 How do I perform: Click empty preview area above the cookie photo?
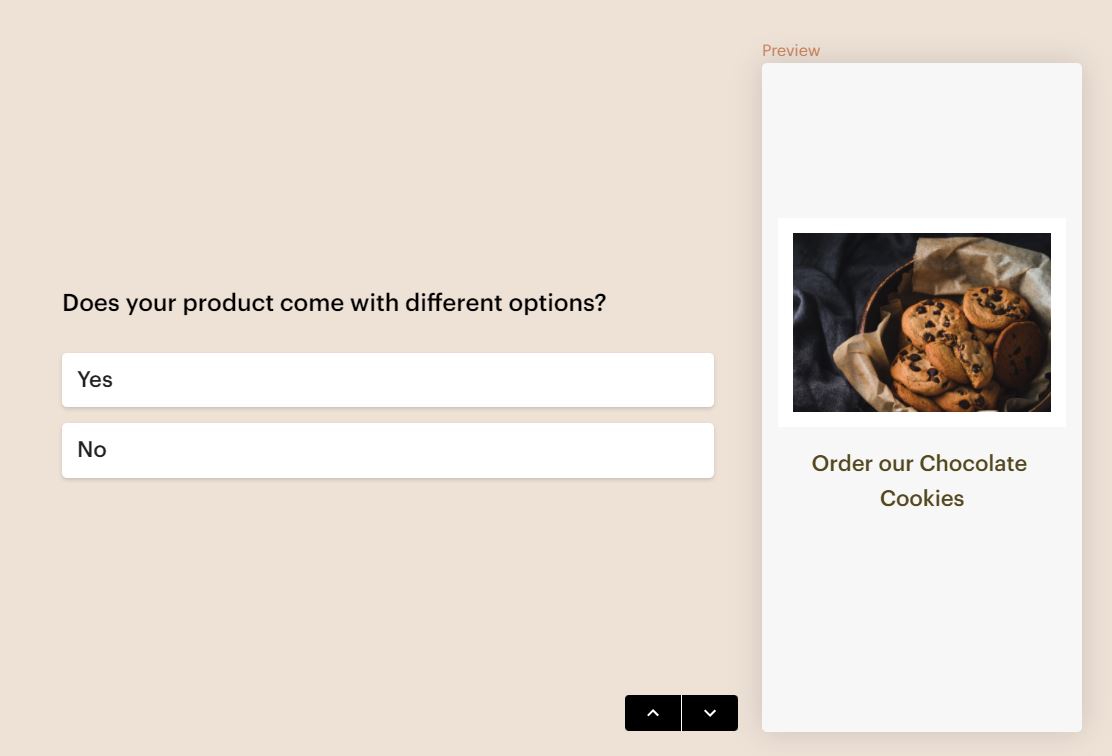click(920, 140)
